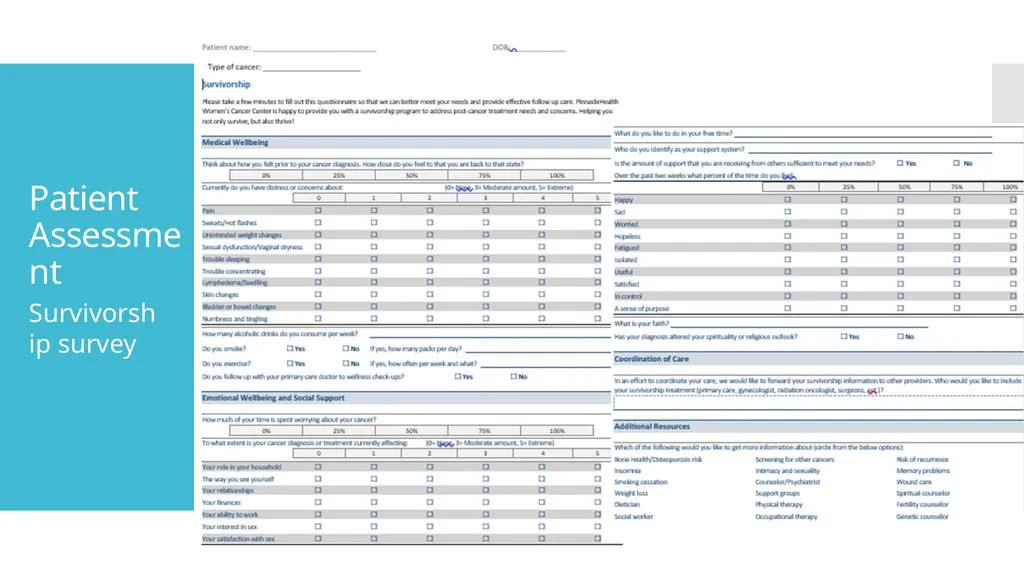Circle the "Risk of recurrence" option
The width and height of the screenshot is (1024, 575).
click(x=922, y=459)
